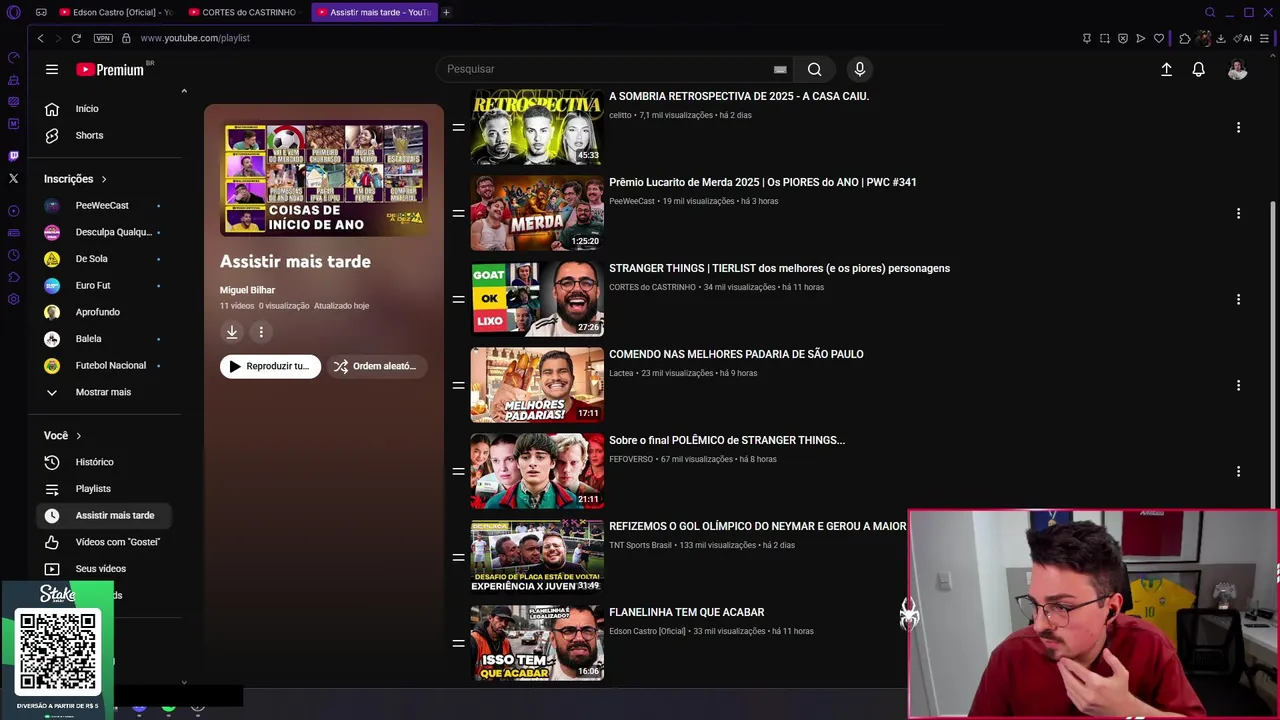This screenshot has width=1280, height=720.
Task: Open options menu for Sobre o final POLÊMICO video
Action: click(x=1238, y=471)
